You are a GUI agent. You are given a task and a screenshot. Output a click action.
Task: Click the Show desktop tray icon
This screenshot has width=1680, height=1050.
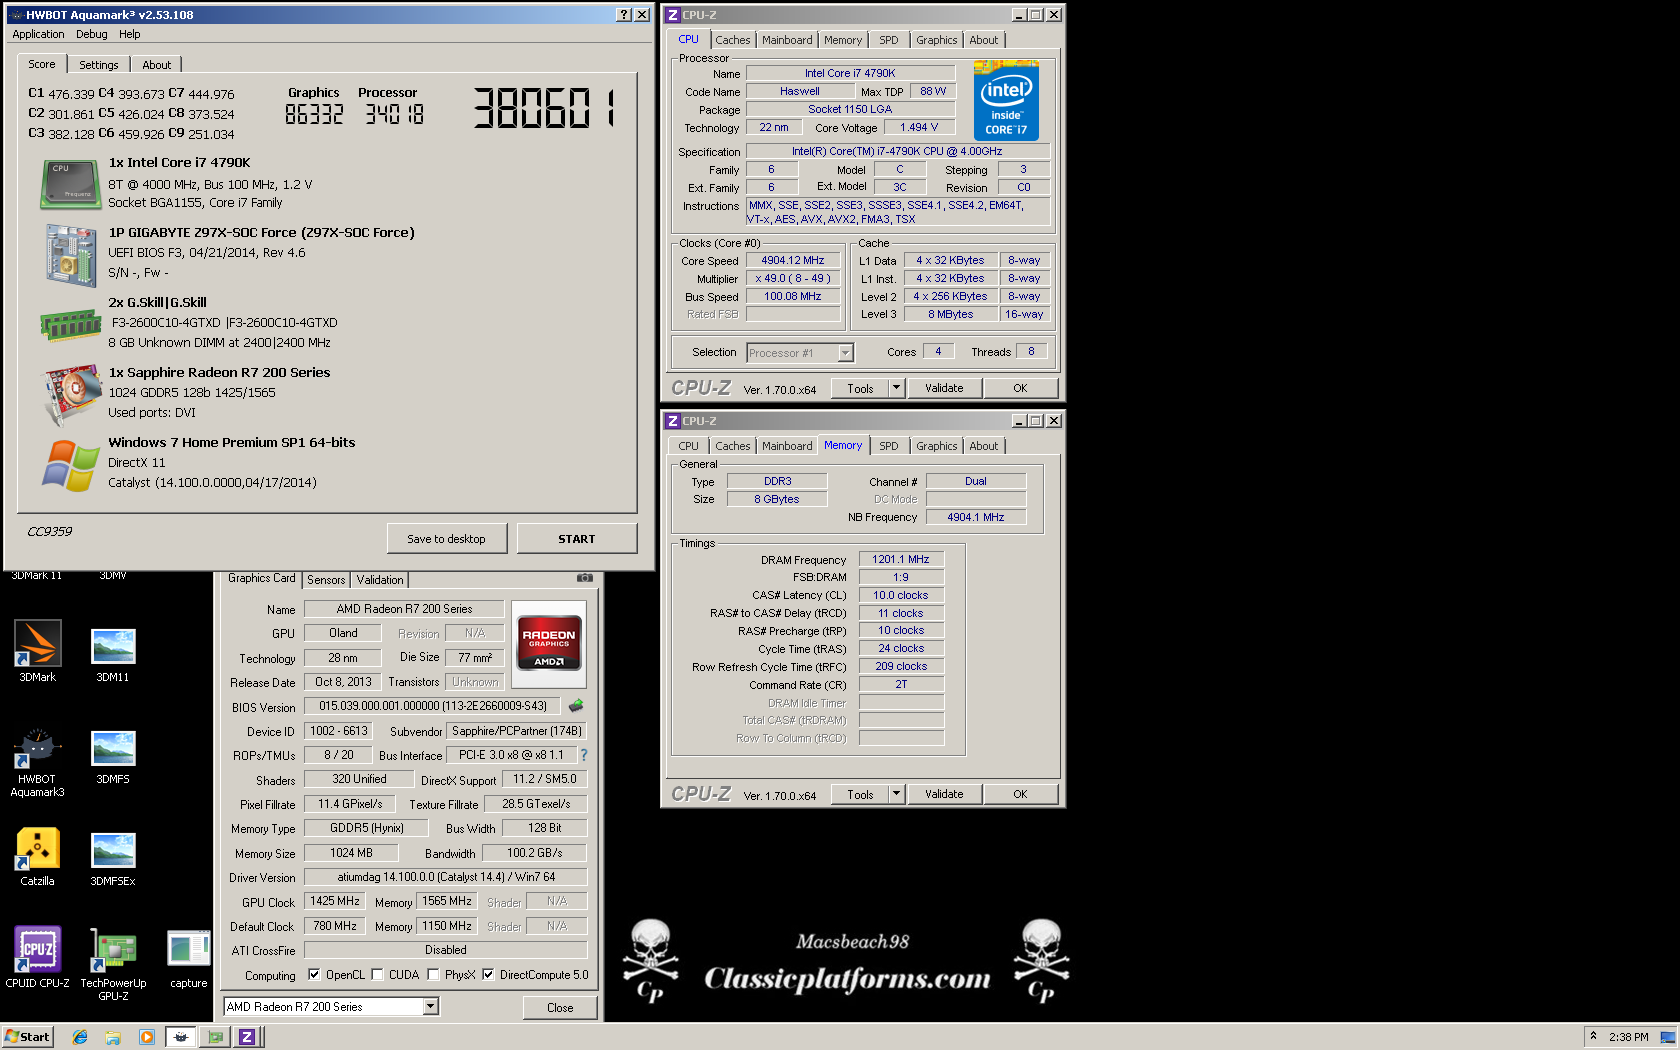[x=1667, y=1037]
